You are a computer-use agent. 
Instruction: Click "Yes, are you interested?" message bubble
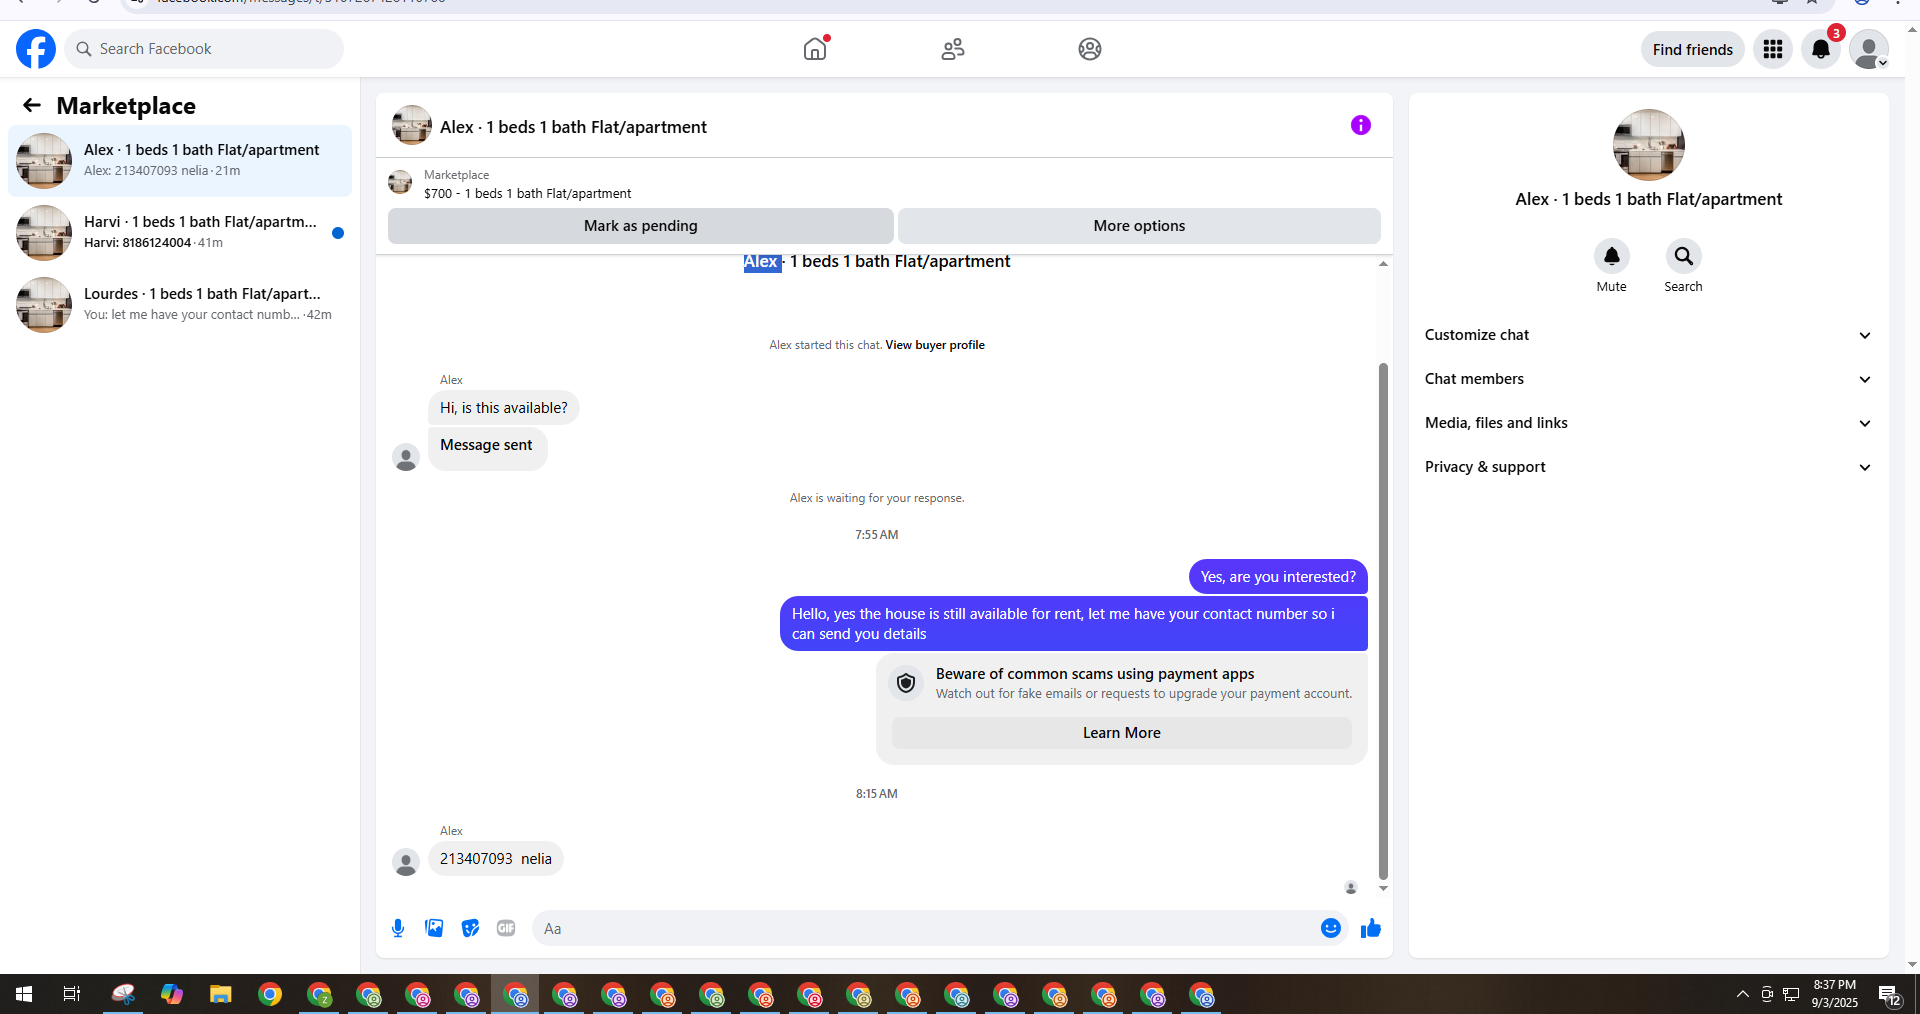pyautogui.click(x=1278, y=577)
